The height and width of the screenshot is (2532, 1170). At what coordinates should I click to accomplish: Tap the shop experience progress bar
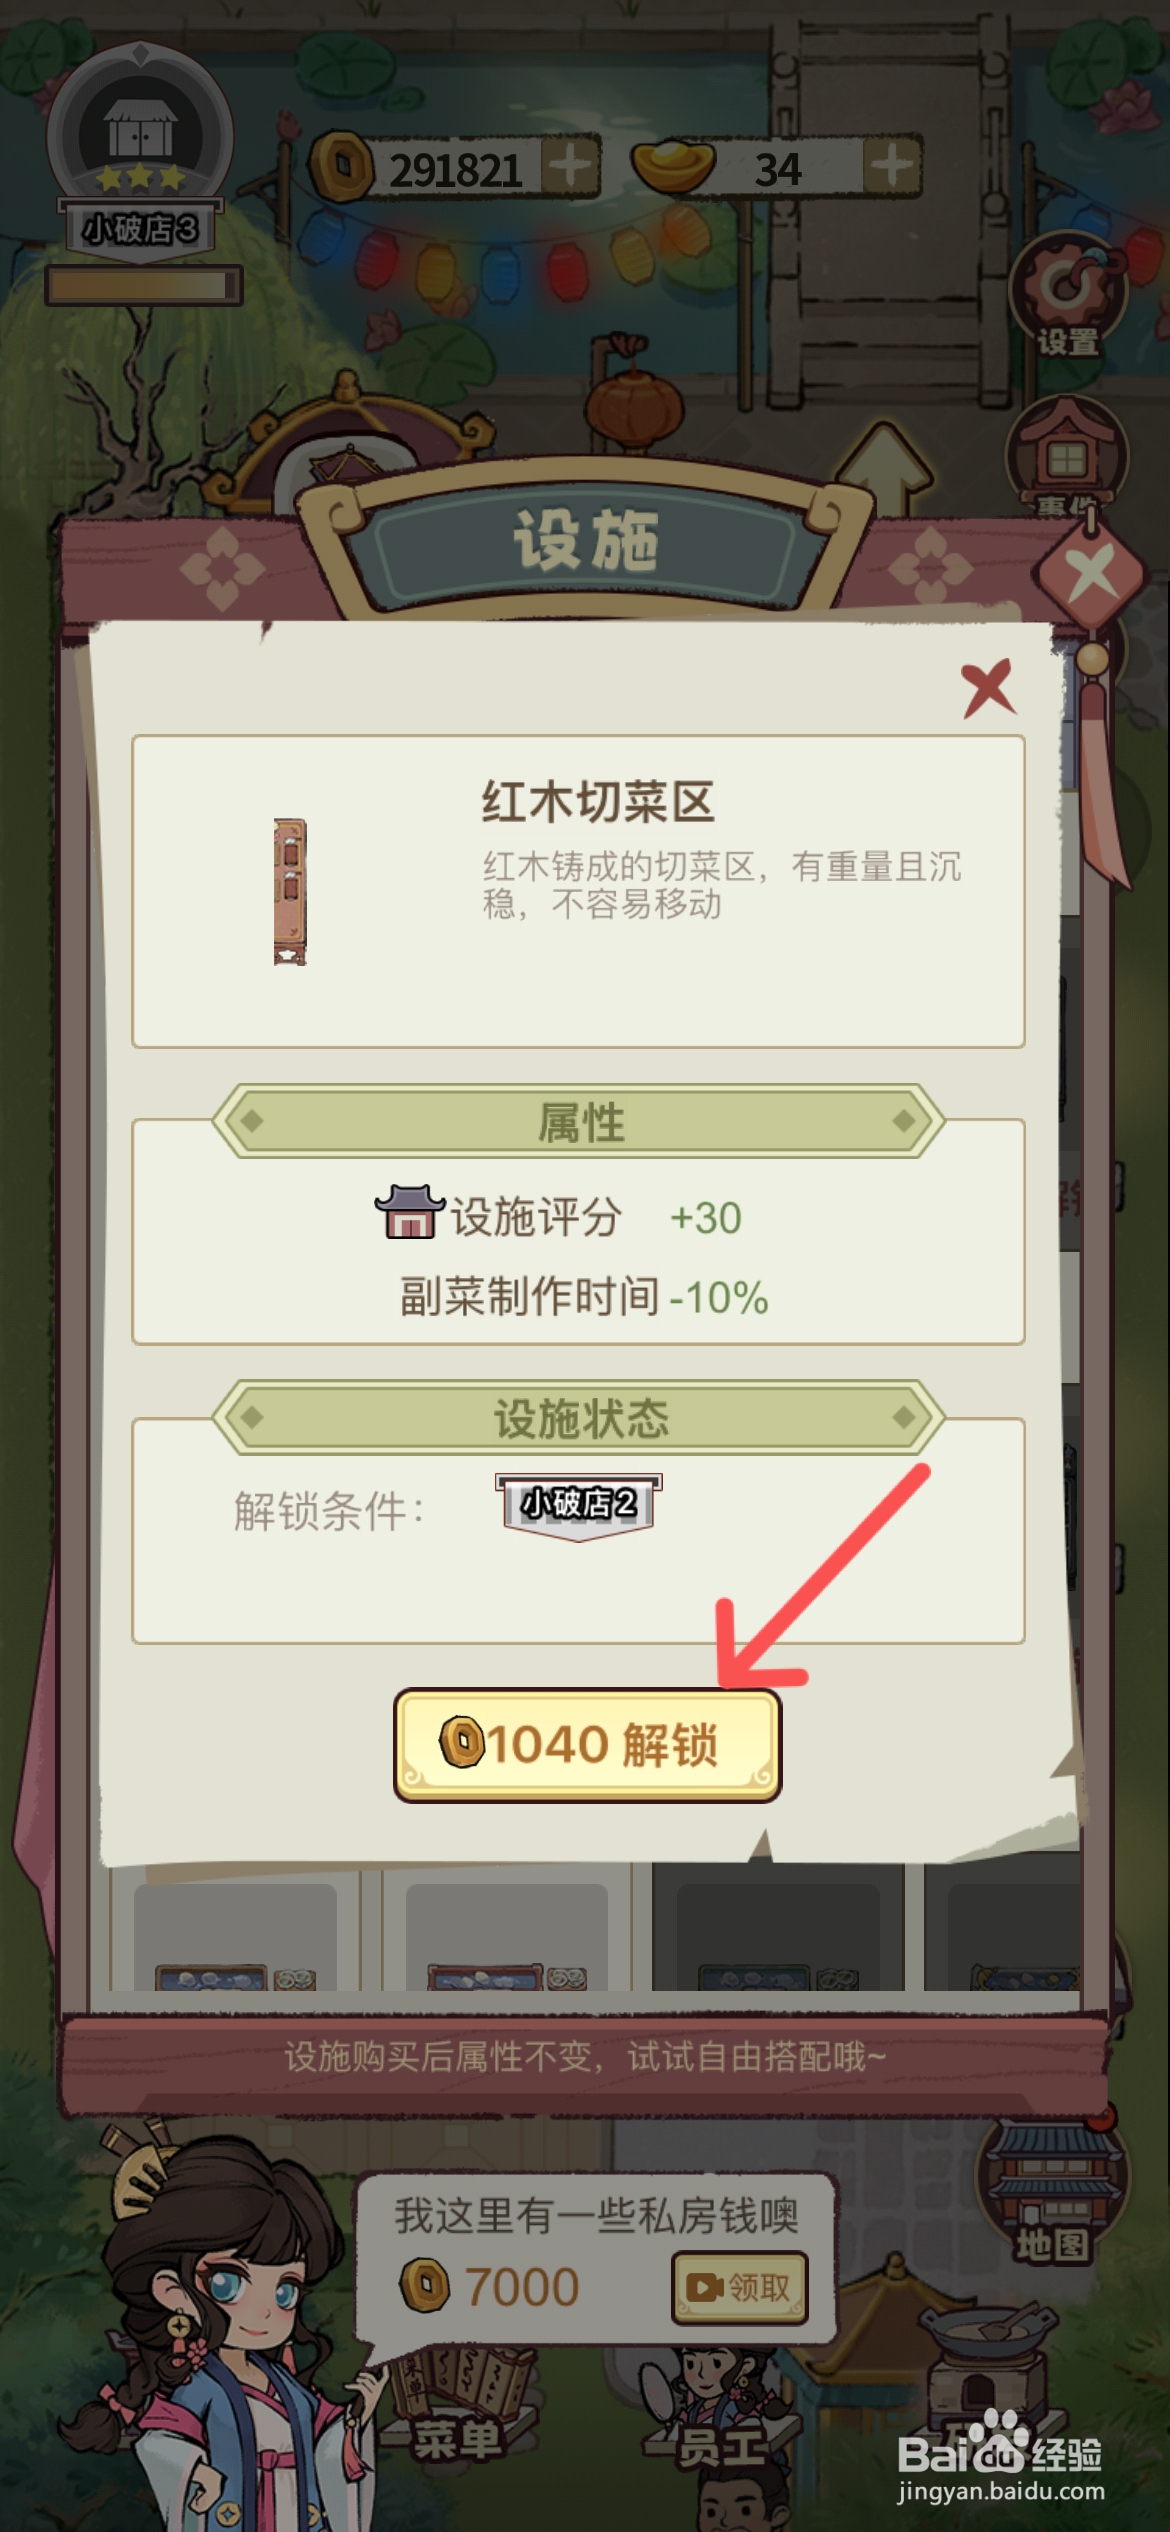point(143,285)
